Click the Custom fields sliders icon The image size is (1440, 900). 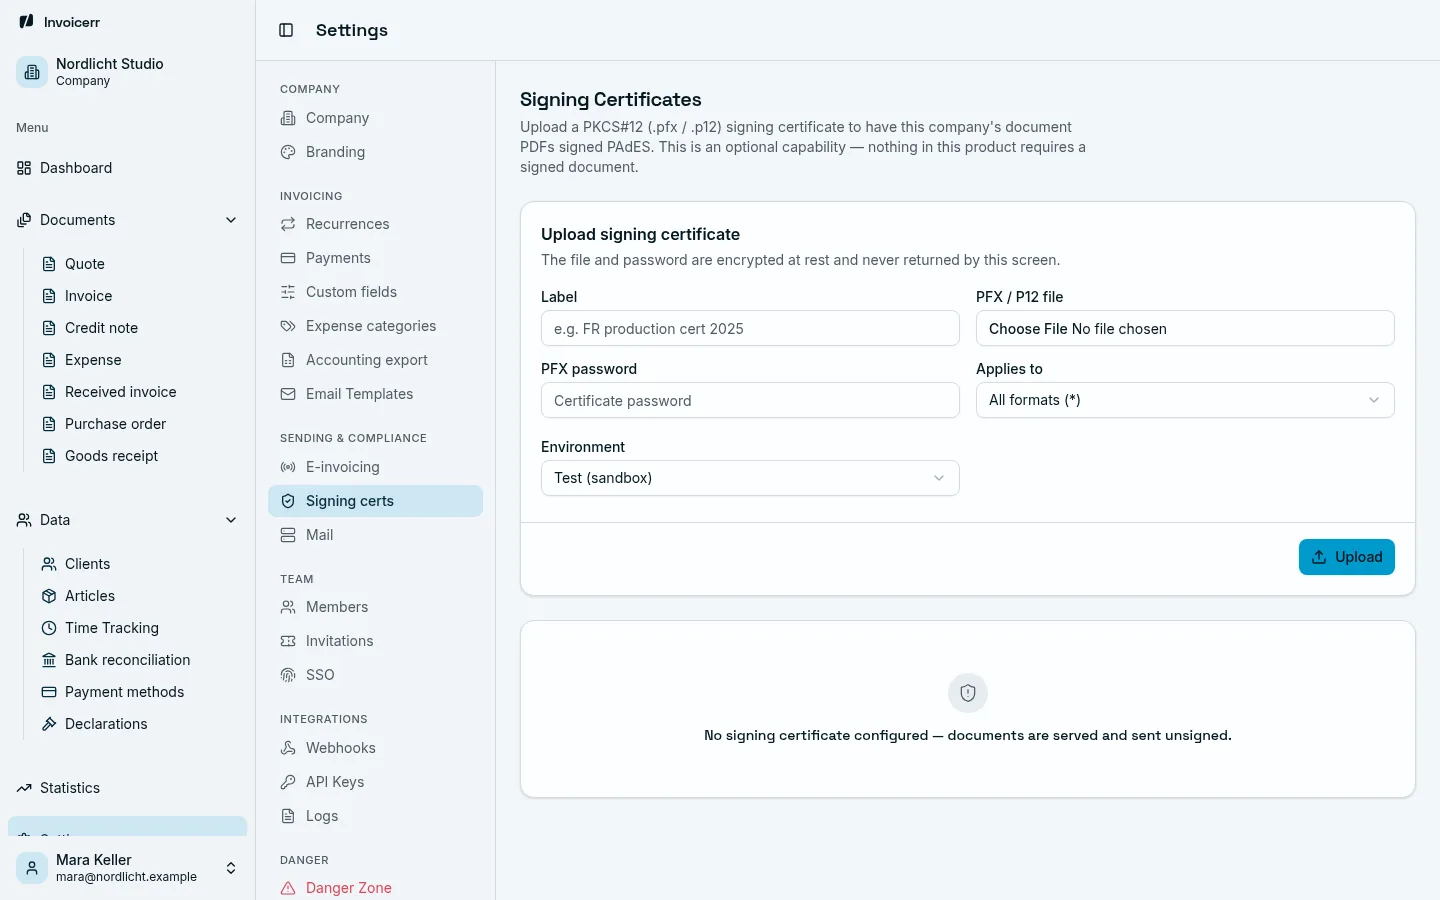pyautogui.click(x=288, y=292)
